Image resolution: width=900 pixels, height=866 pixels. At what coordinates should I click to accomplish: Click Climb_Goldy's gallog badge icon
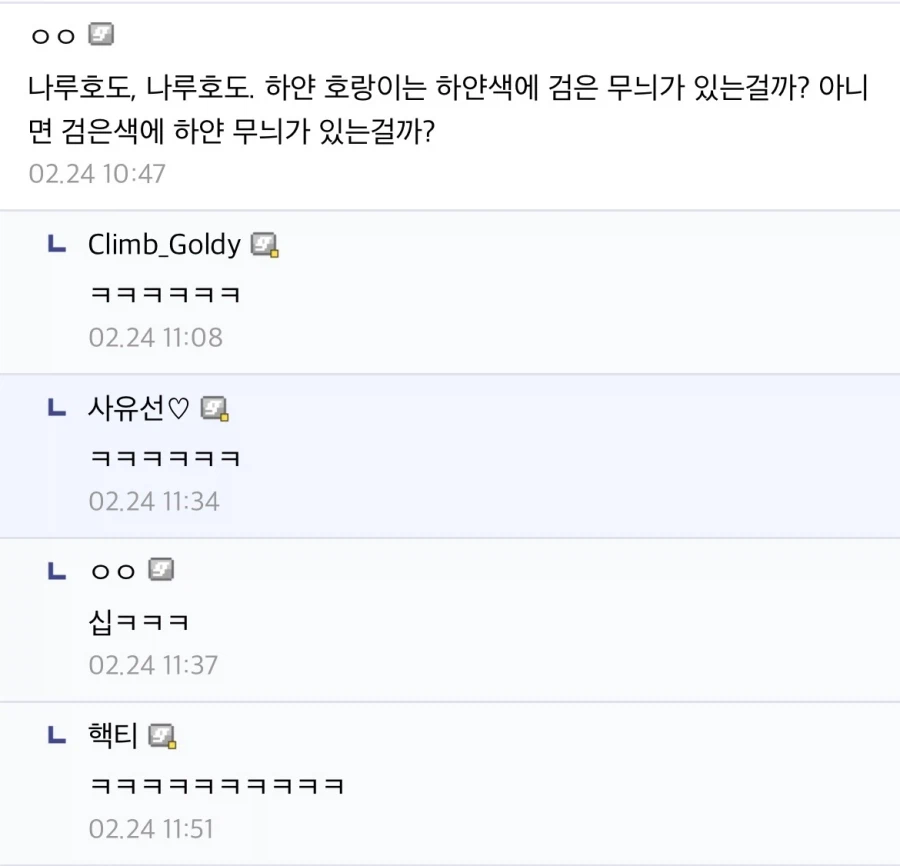coord(263,244)
